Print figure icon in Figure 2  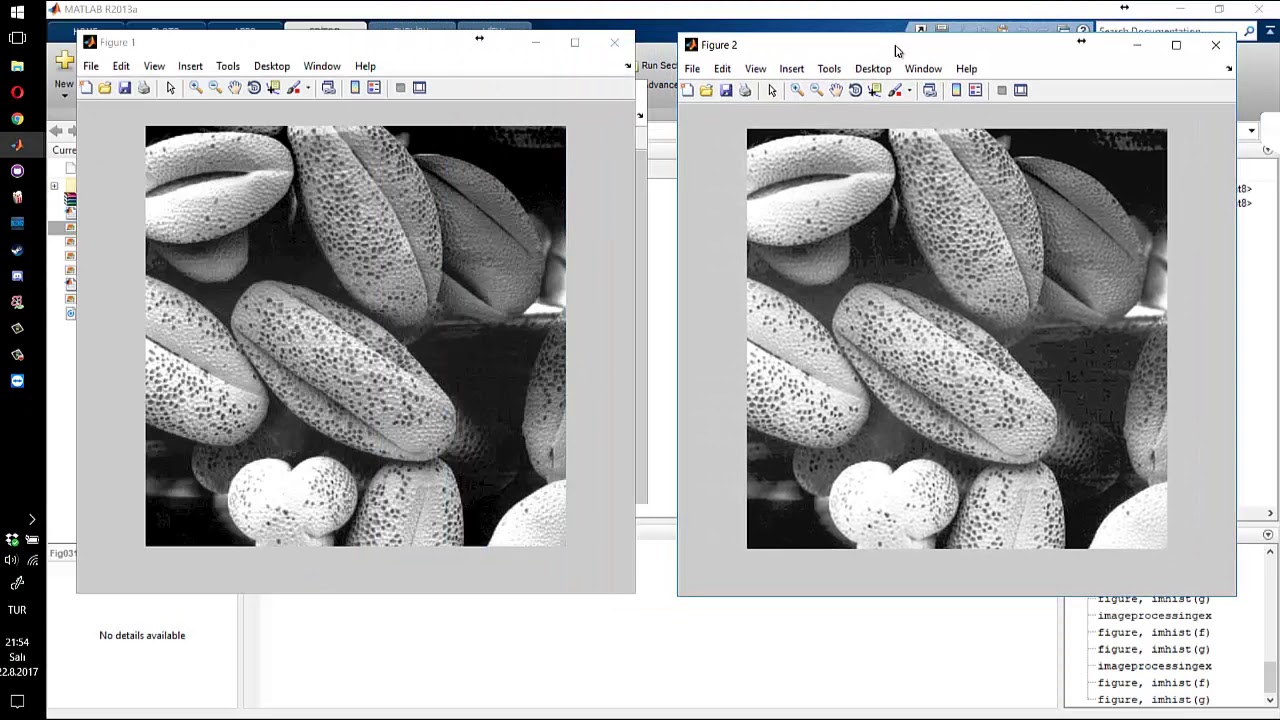(745, 90)
